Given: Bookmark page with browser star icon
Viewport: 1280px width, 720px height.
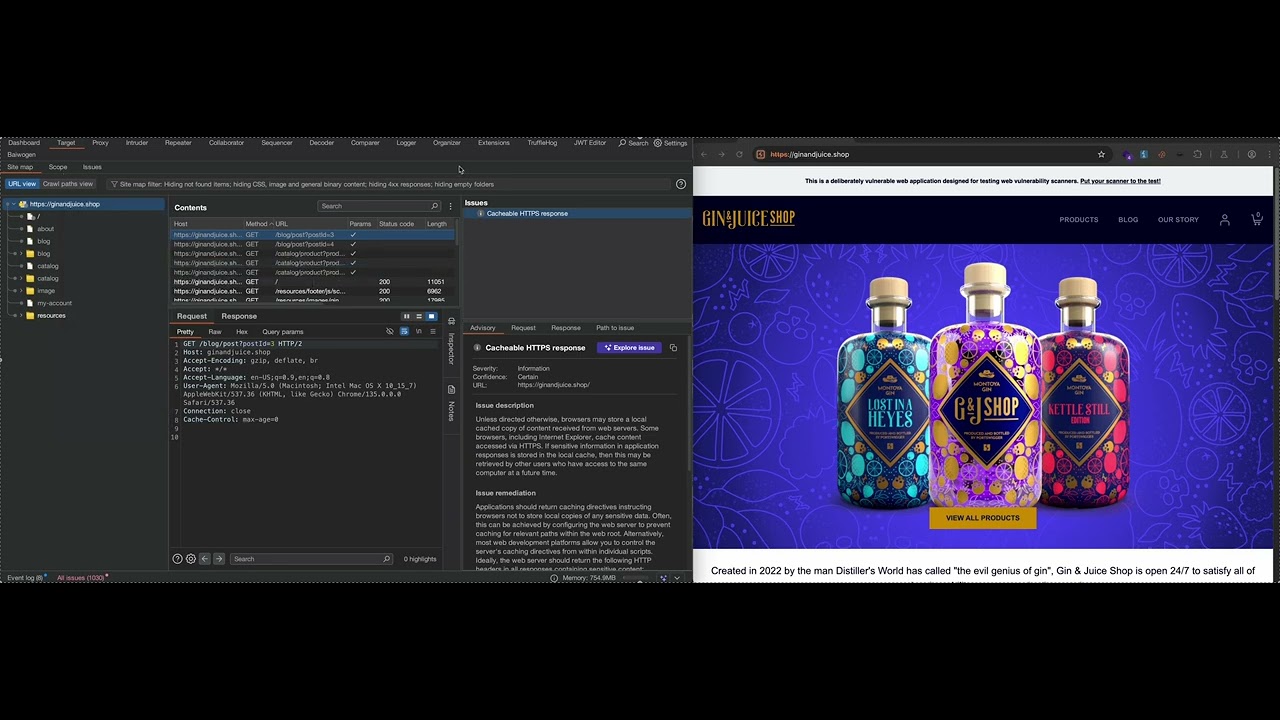Looking at the screenshot, I should click(1101, 154).
